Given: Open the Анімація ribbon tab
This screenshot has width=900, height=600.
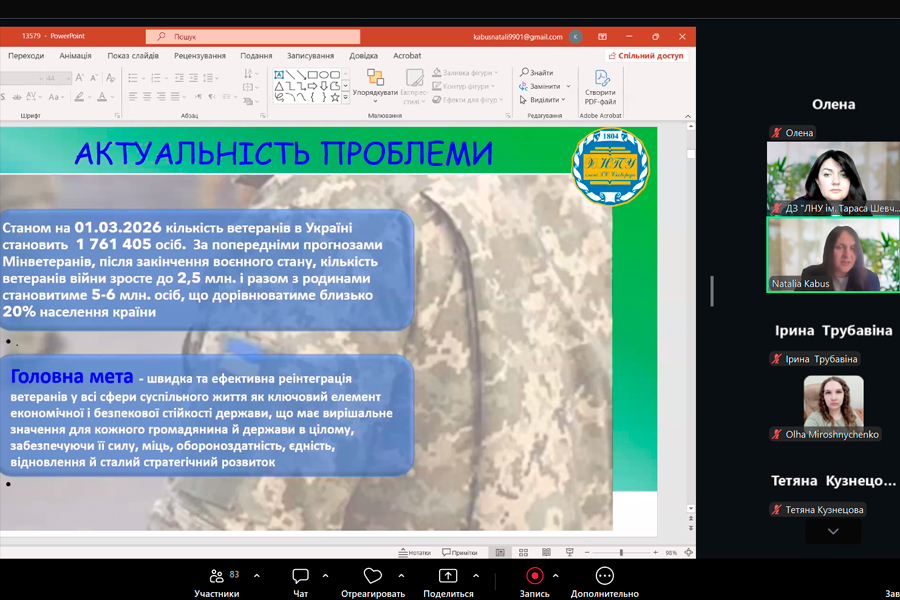Looking at the screenshot, I should coord(75,56).
